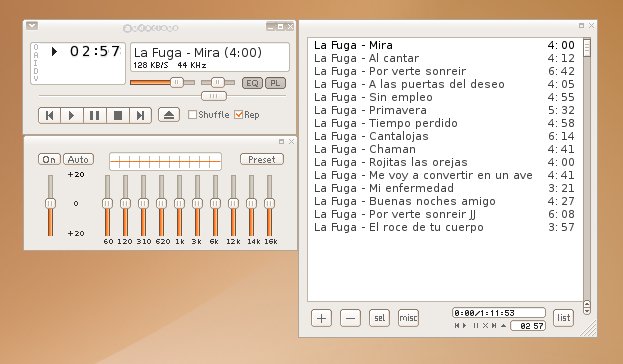Click the equalizer frequency graph display

165,162
